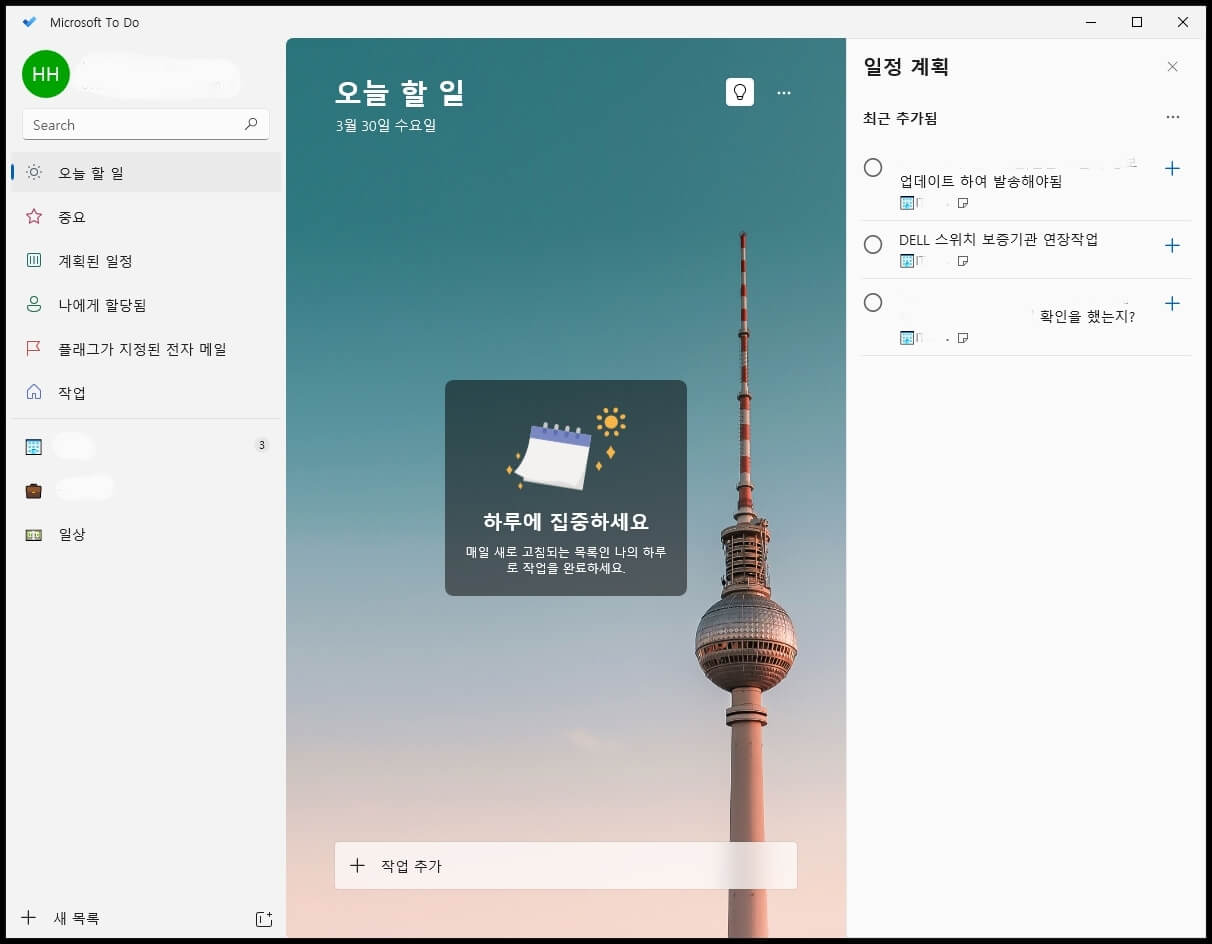Add DELL 스위치 task to today with plus
The width and height of the screenshot is (1212, 944).
tap(1172, 245)
